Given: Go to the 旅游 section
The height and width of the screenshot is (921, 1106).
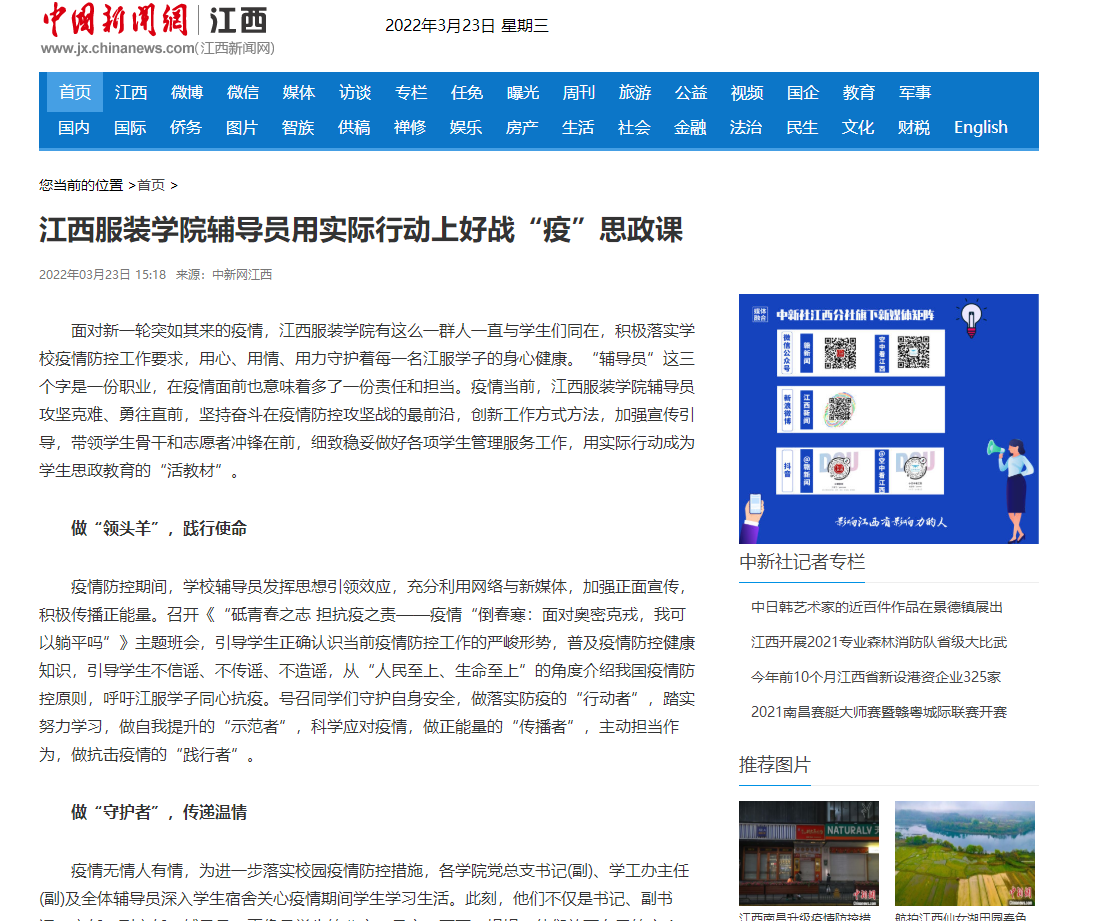Looking at the screenshot, I should click(635, 93).
